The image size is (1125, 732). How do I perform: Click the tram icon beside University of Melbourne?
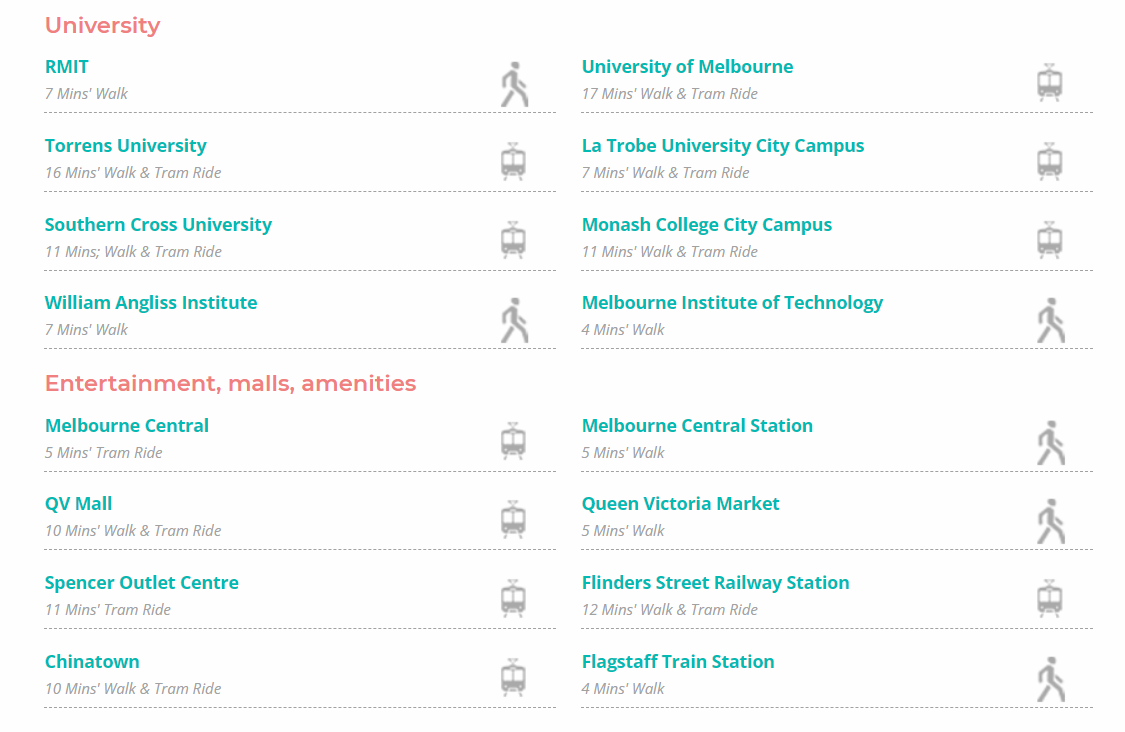[x=1050, y=83]
